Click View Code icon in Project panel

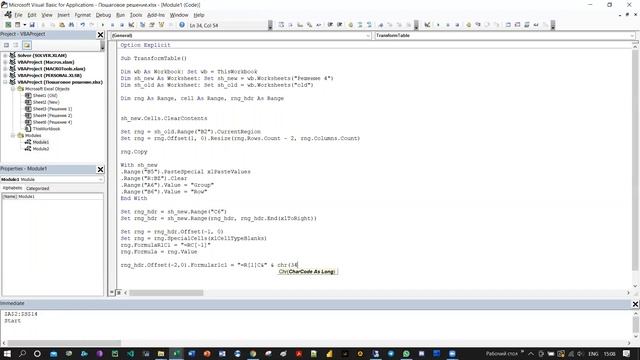pyautogui.click(x=7, y=45)
